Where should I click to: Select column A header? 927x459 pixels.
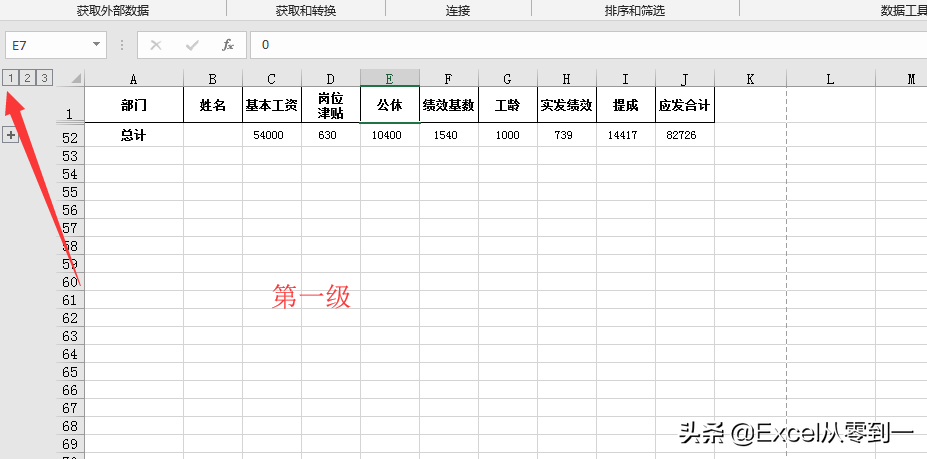pyautogui.click(x=134, y=79)
